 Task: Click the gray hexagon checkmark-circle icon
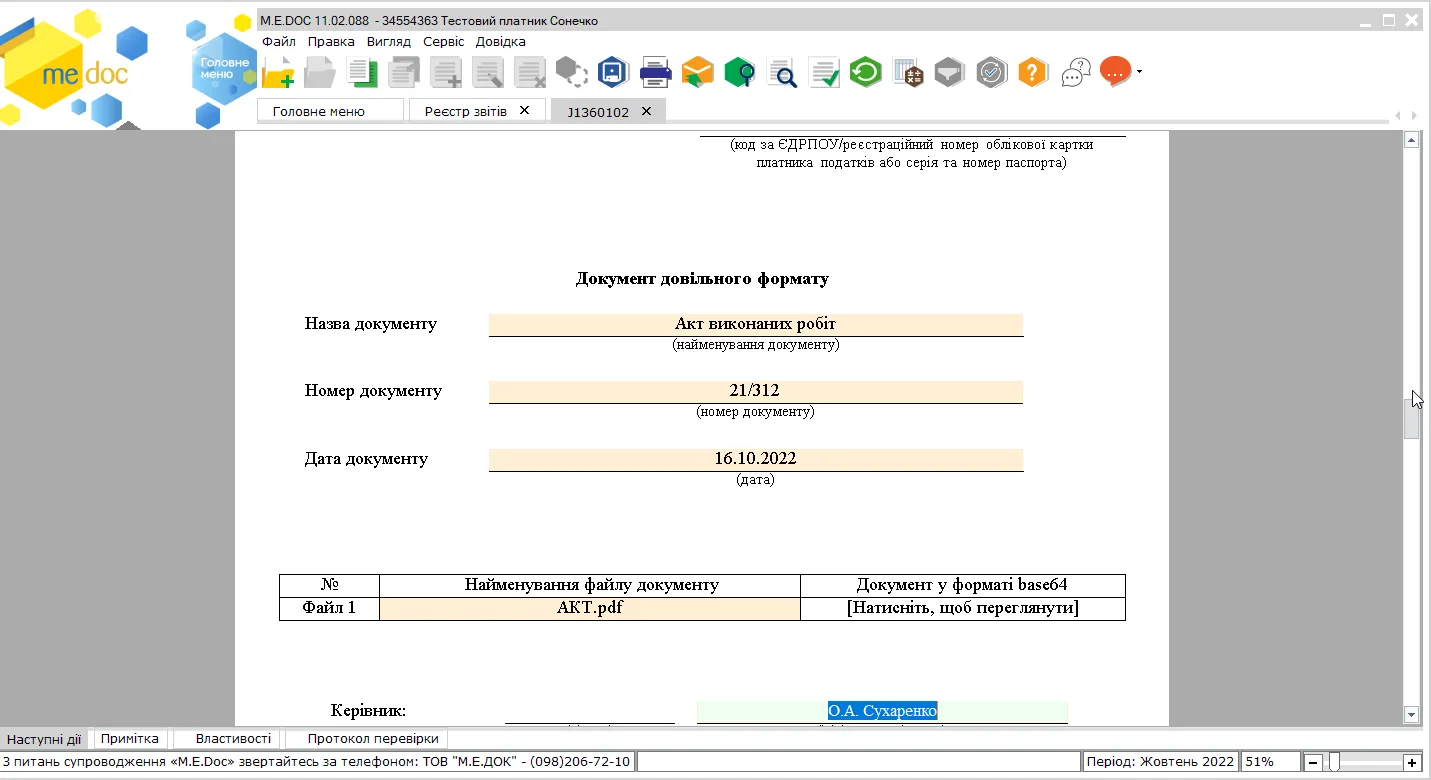point(992,73)
